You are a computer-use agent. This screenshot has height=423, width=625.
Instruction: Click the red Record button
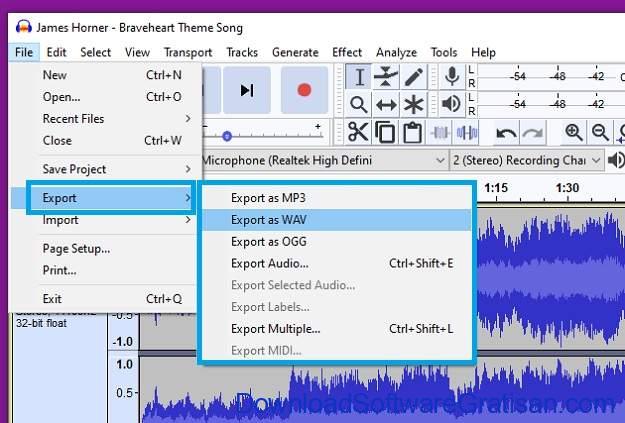point(304,90)
